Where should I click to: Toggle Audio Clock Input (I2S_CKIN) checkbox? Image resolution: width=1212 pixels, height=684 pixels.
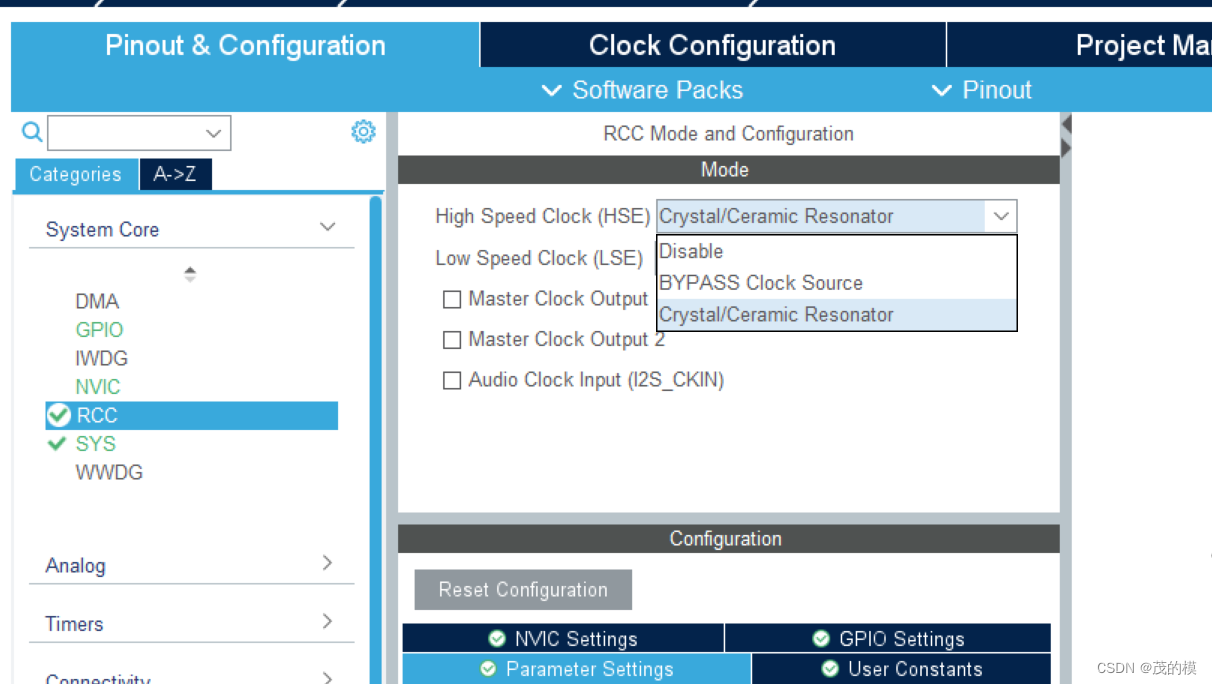click(x=452, y=380)
